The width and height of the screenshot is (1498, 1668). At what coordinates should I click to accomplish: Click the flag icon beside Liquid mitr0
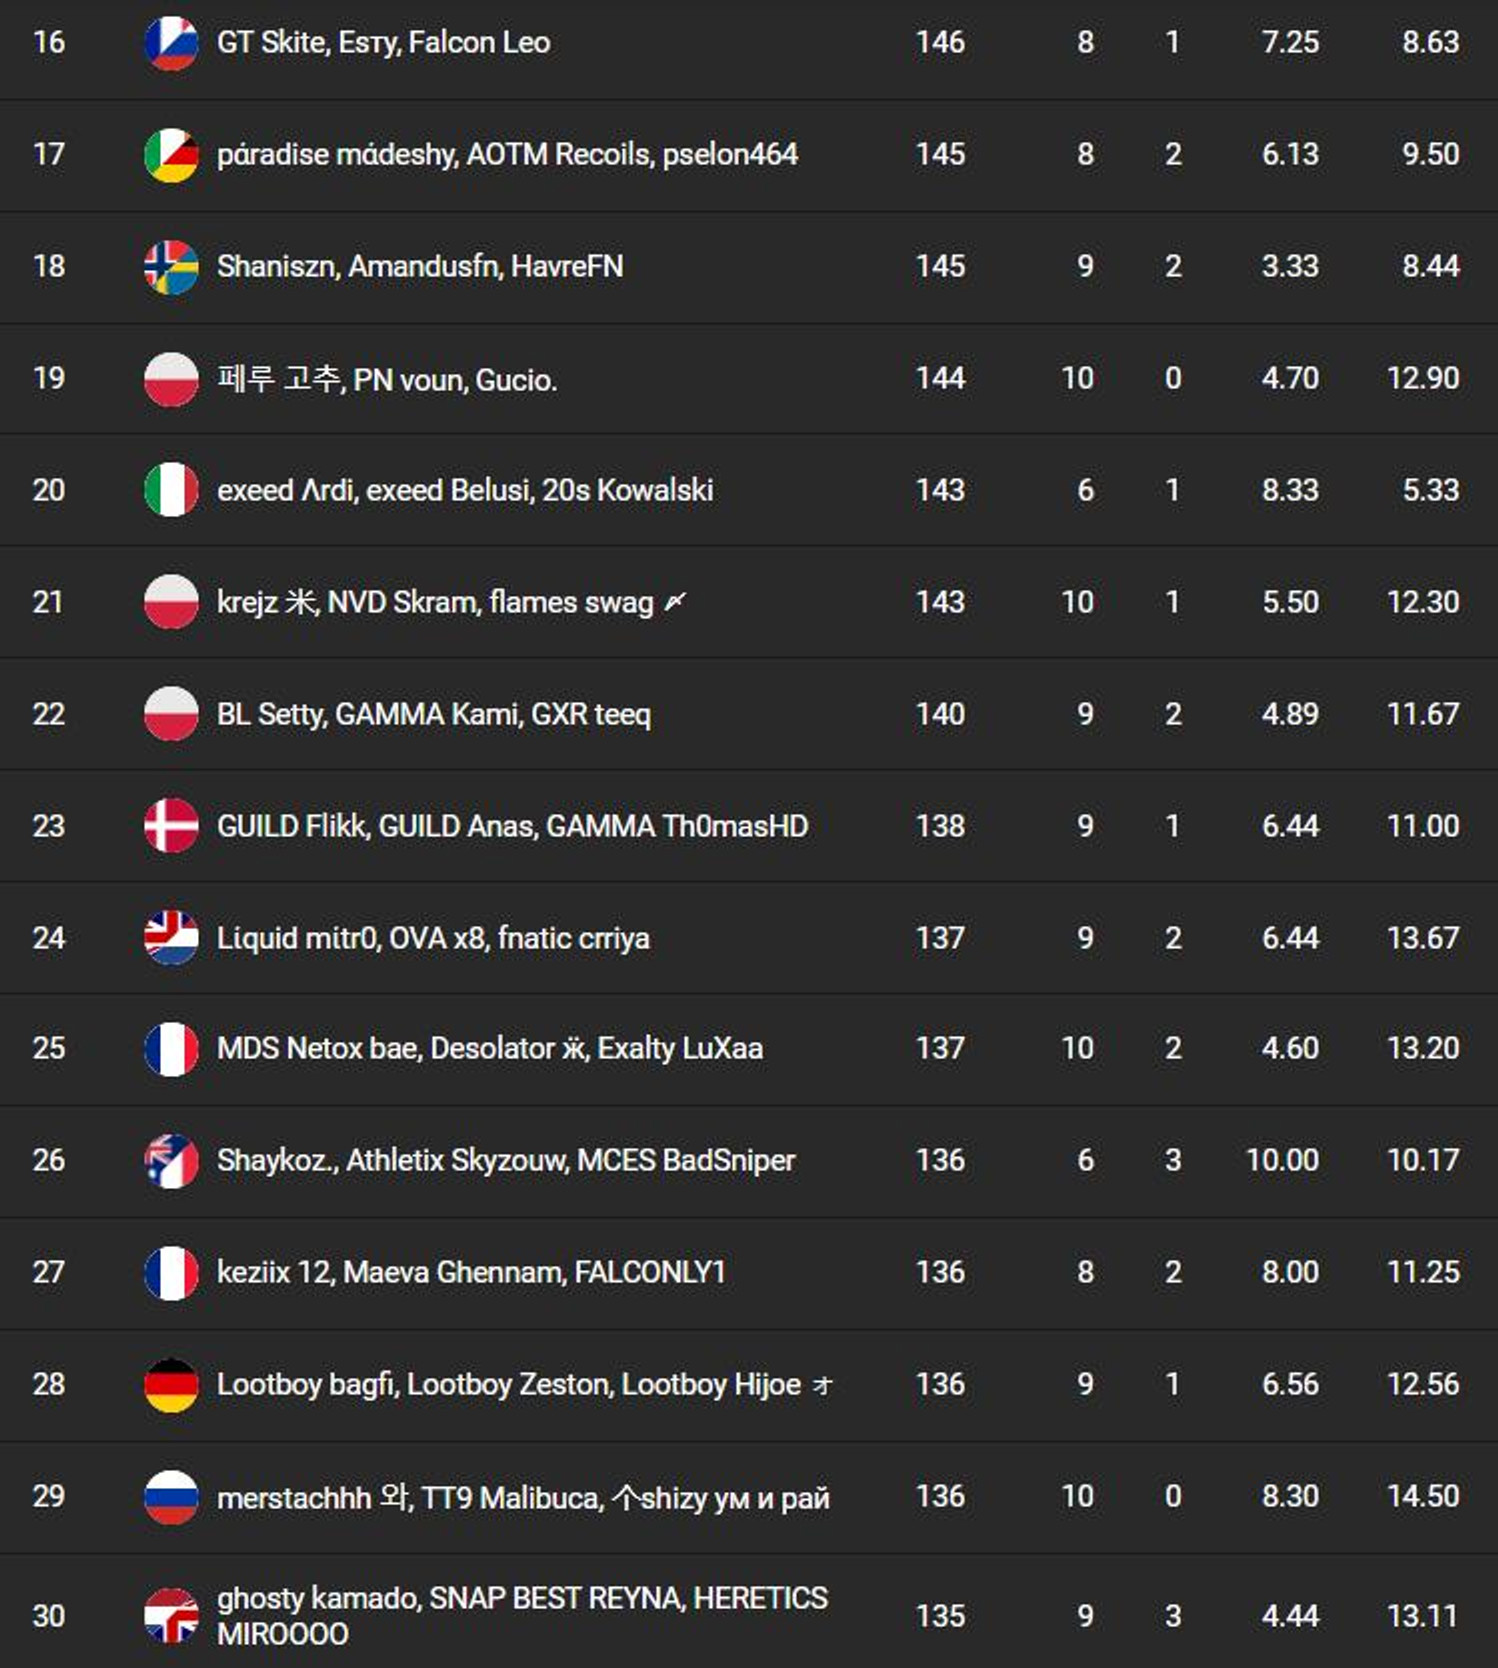(x=171, y=938)
